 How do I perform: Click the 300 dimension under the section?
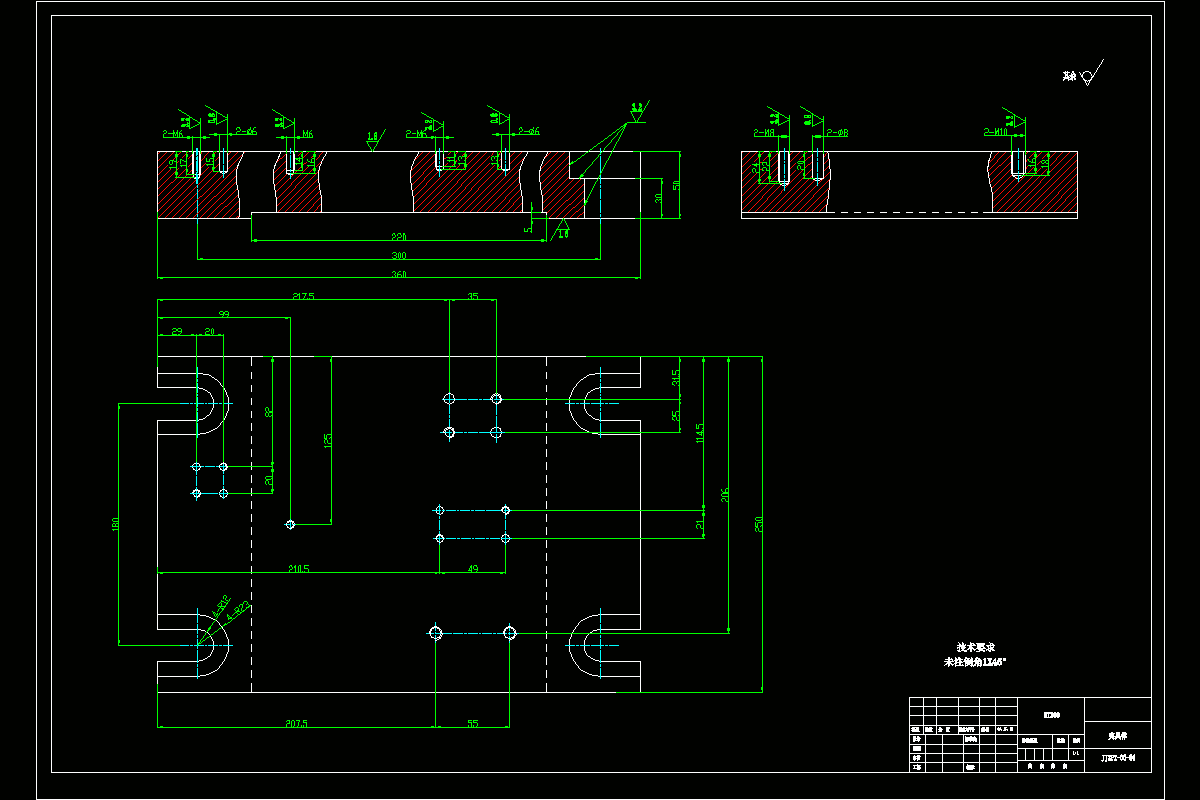coord(398,255)
